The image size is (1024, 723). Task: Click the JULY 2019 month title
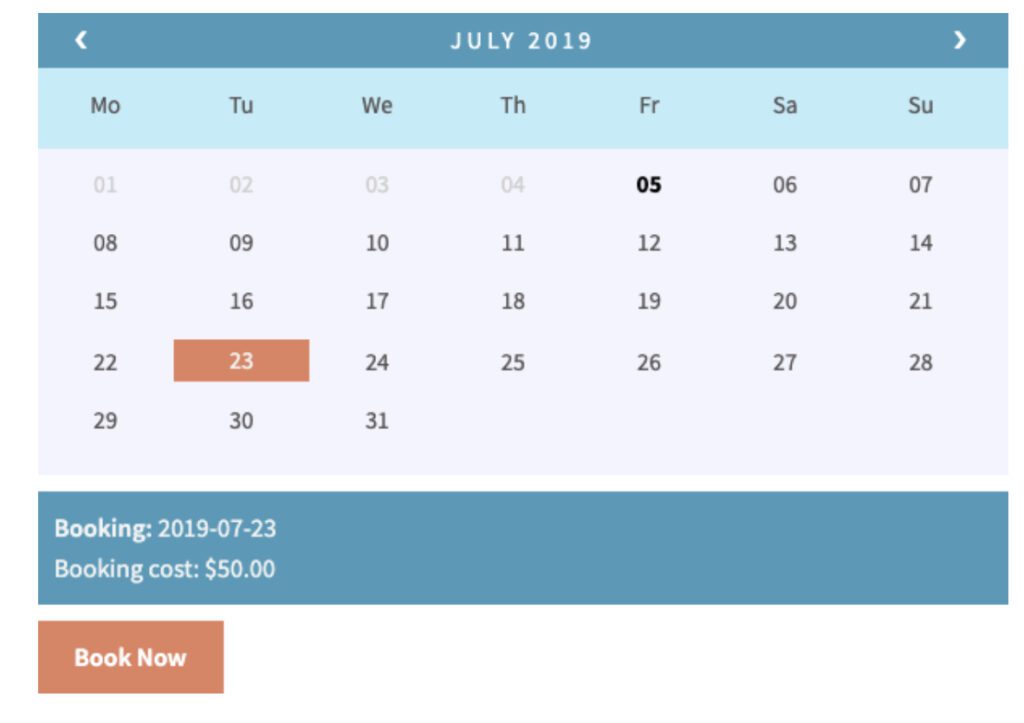pos(521,41)
